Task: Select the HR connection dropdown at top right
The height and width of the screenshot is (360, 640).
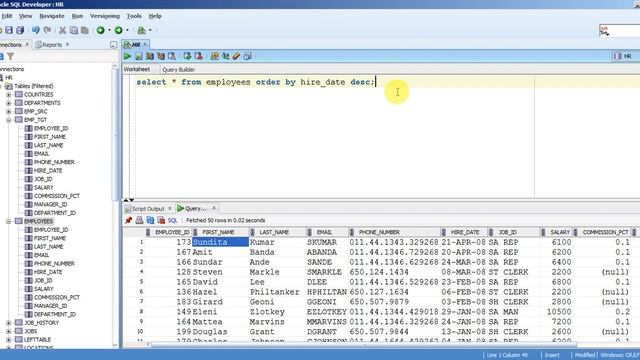Action: click(627, 56)
